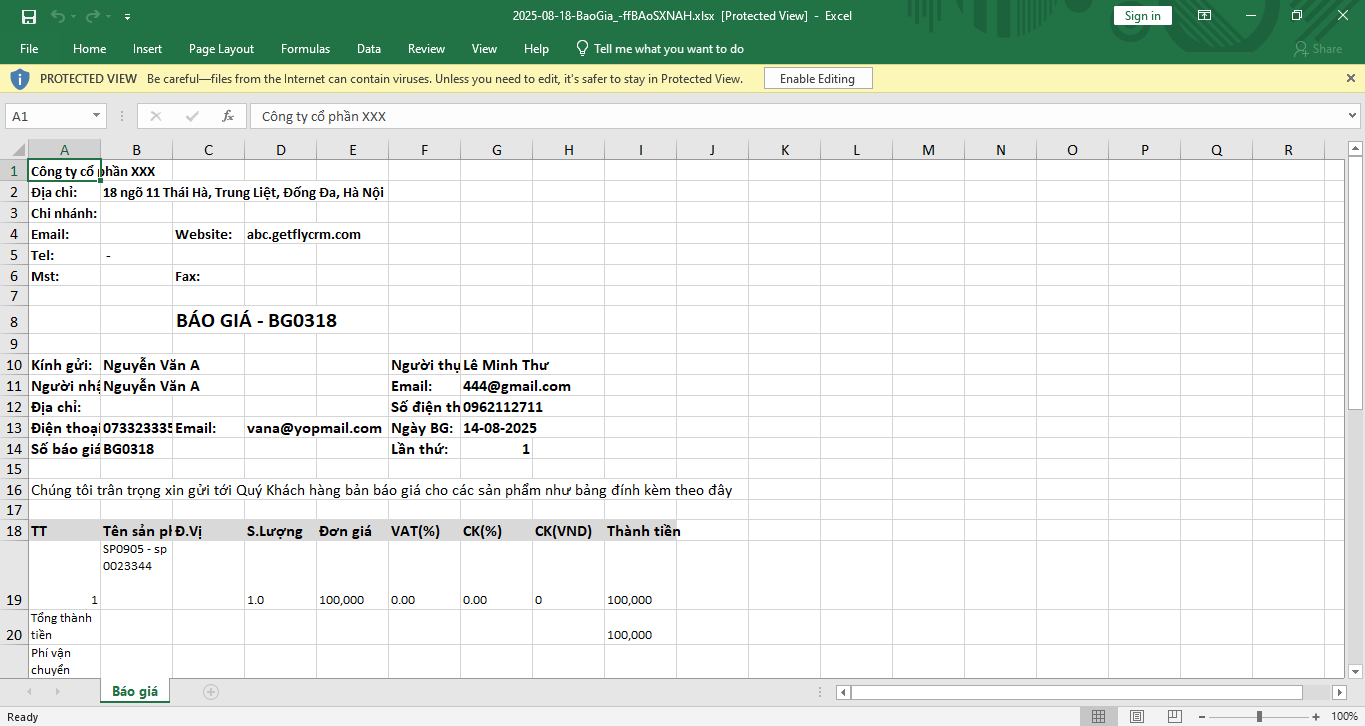Switch to Page Break Preview icon
1365x726 pixels.
[1174, 716]
